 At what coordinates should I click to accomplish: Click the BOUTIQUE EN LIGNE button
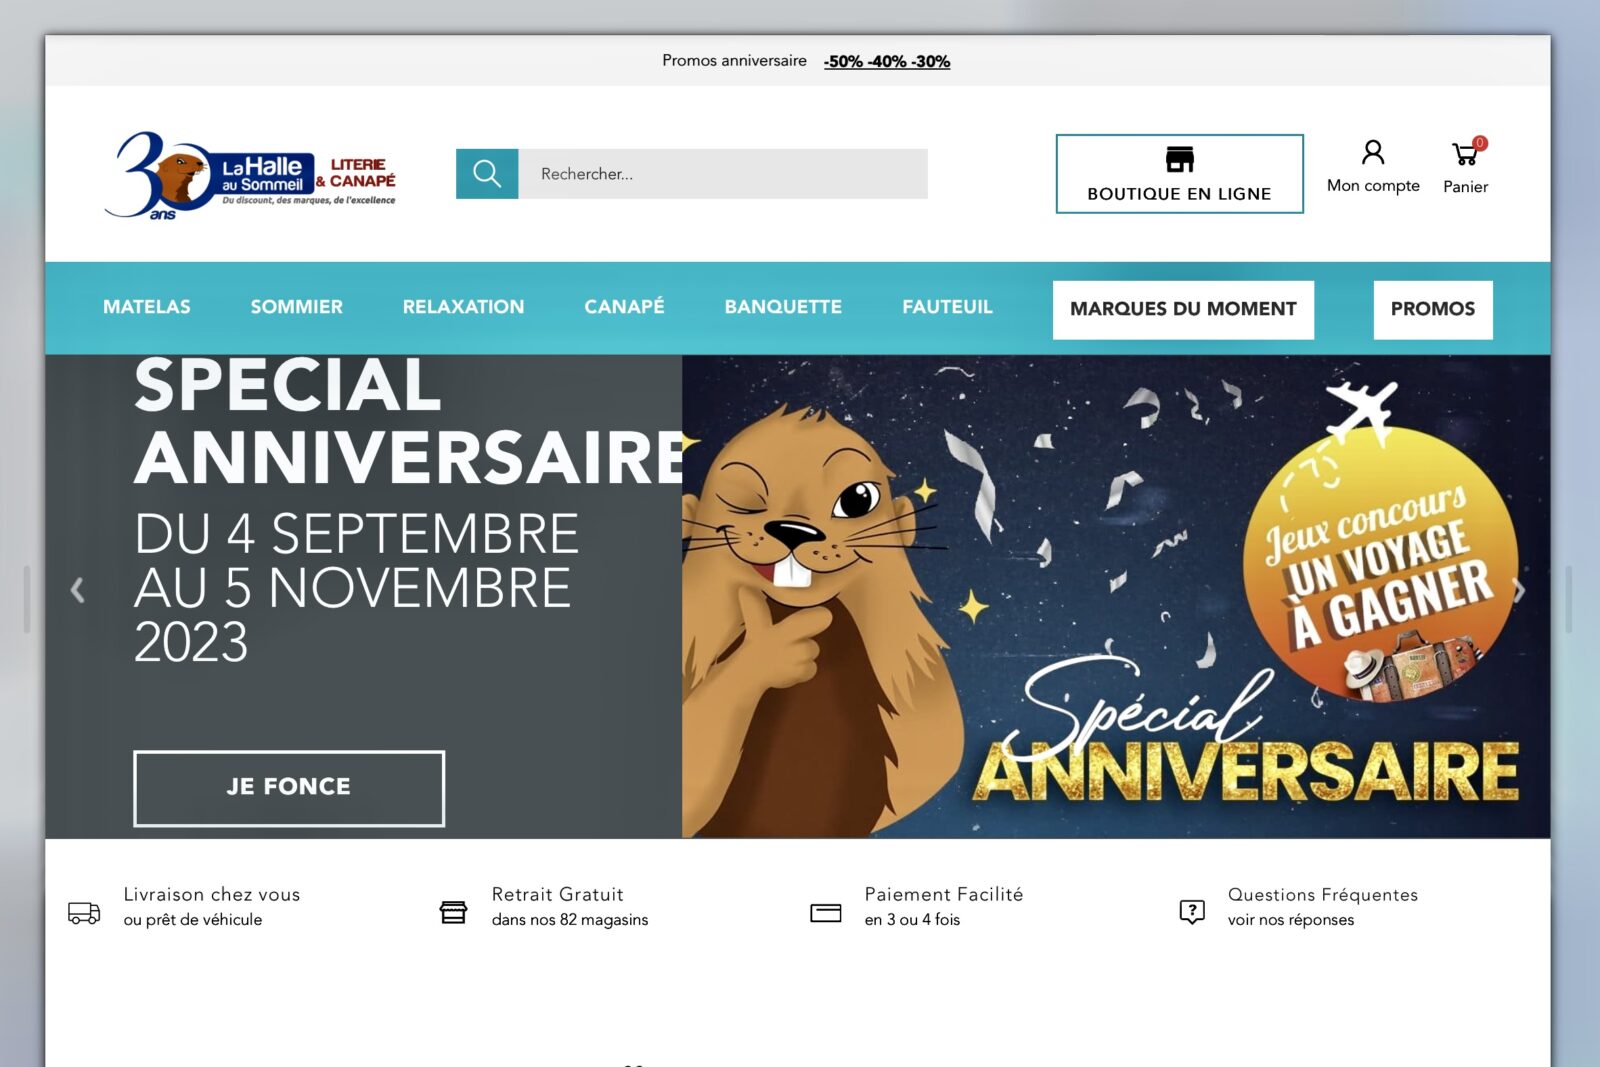[x=1179, y=174]
